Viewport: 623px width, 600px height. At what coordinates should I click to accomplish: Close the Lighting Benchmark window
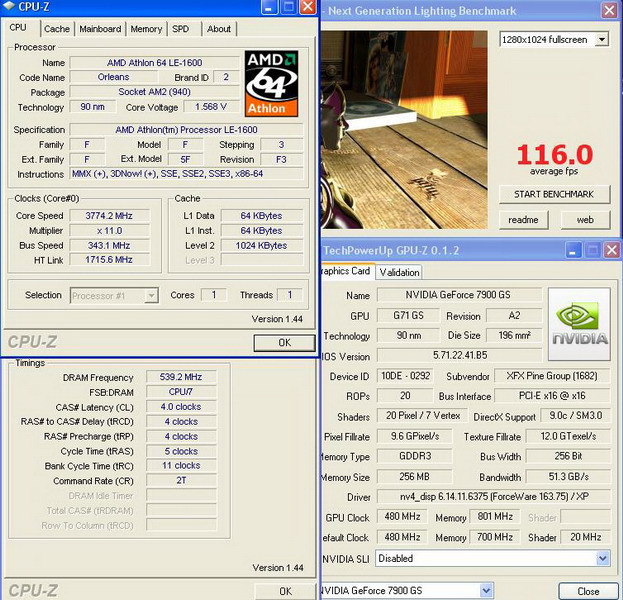[609, 10]
